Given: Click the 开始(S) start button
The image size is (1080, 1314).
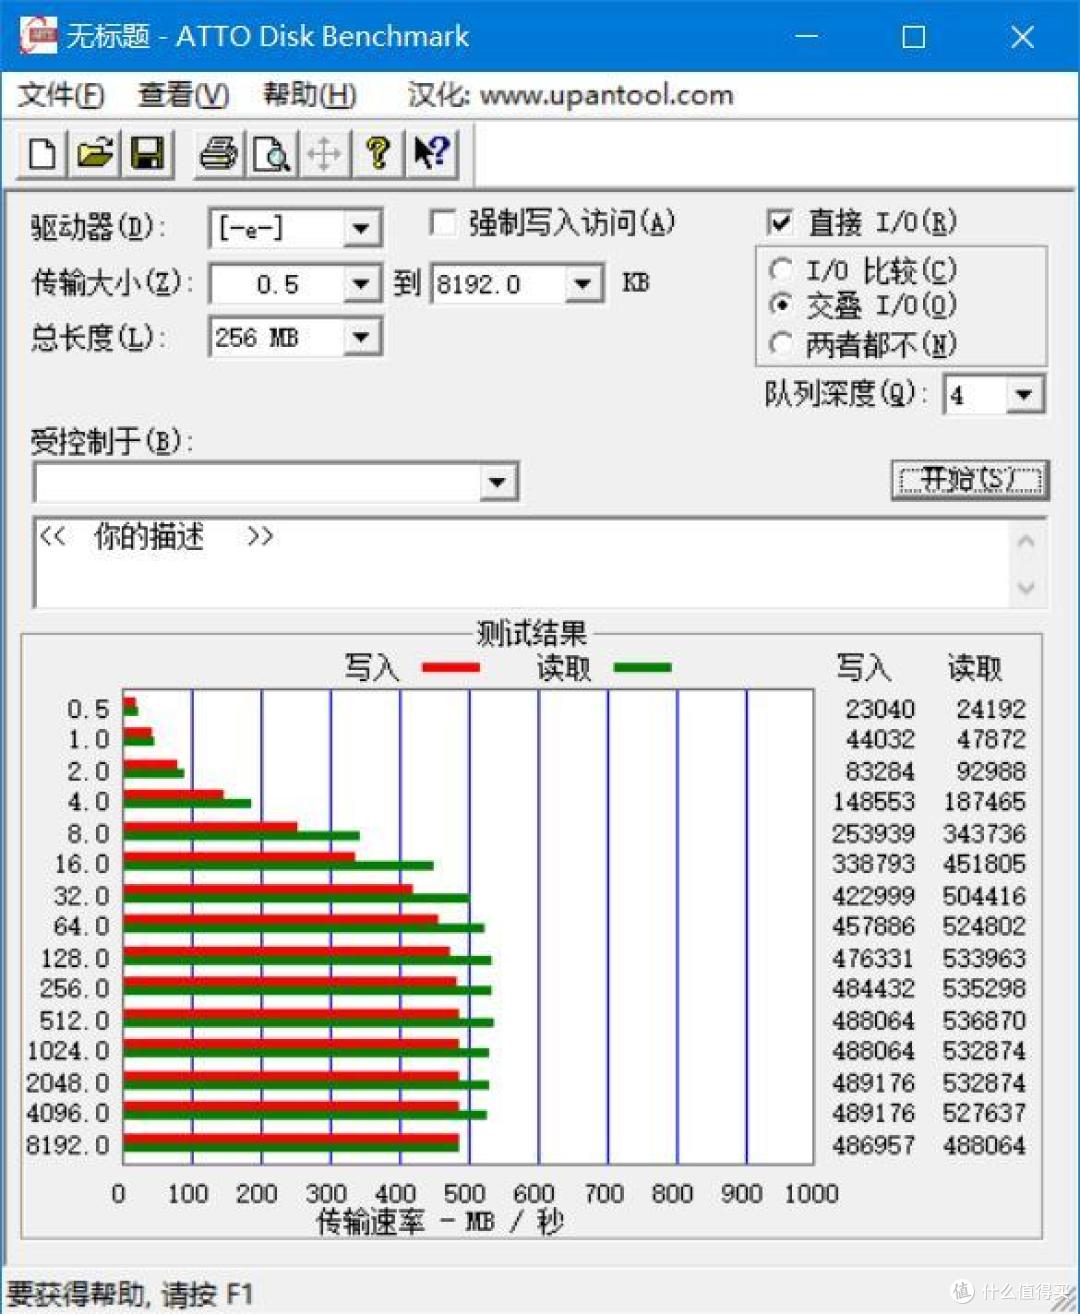Looking at the screenshot, I should pos(969,480).
